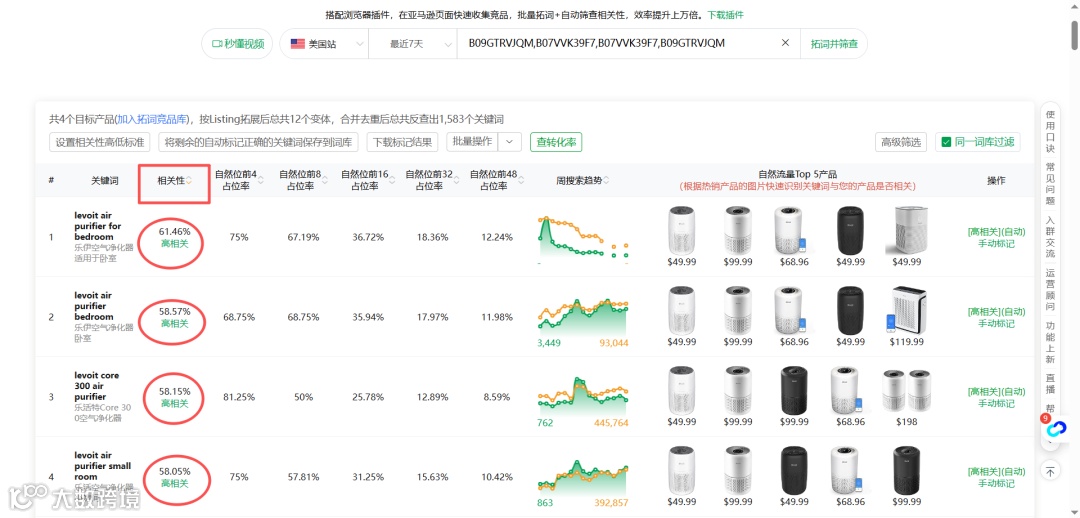Click the floating blue link icon with badge
The image size is (1080, 518).
point(1055,428)
